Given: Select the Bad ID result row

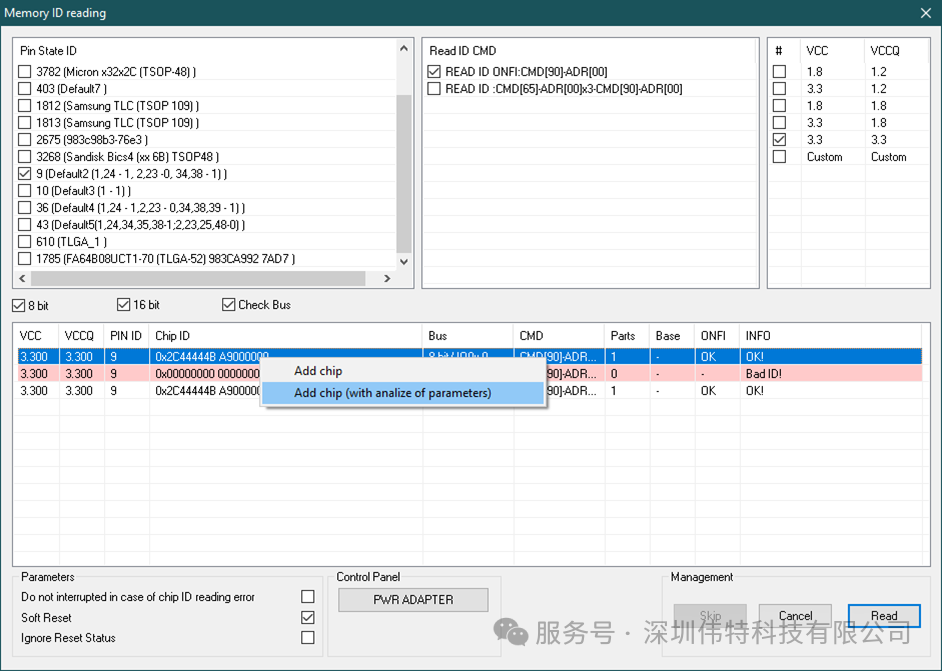Looking at the screenshot, I should coord(130,374).
